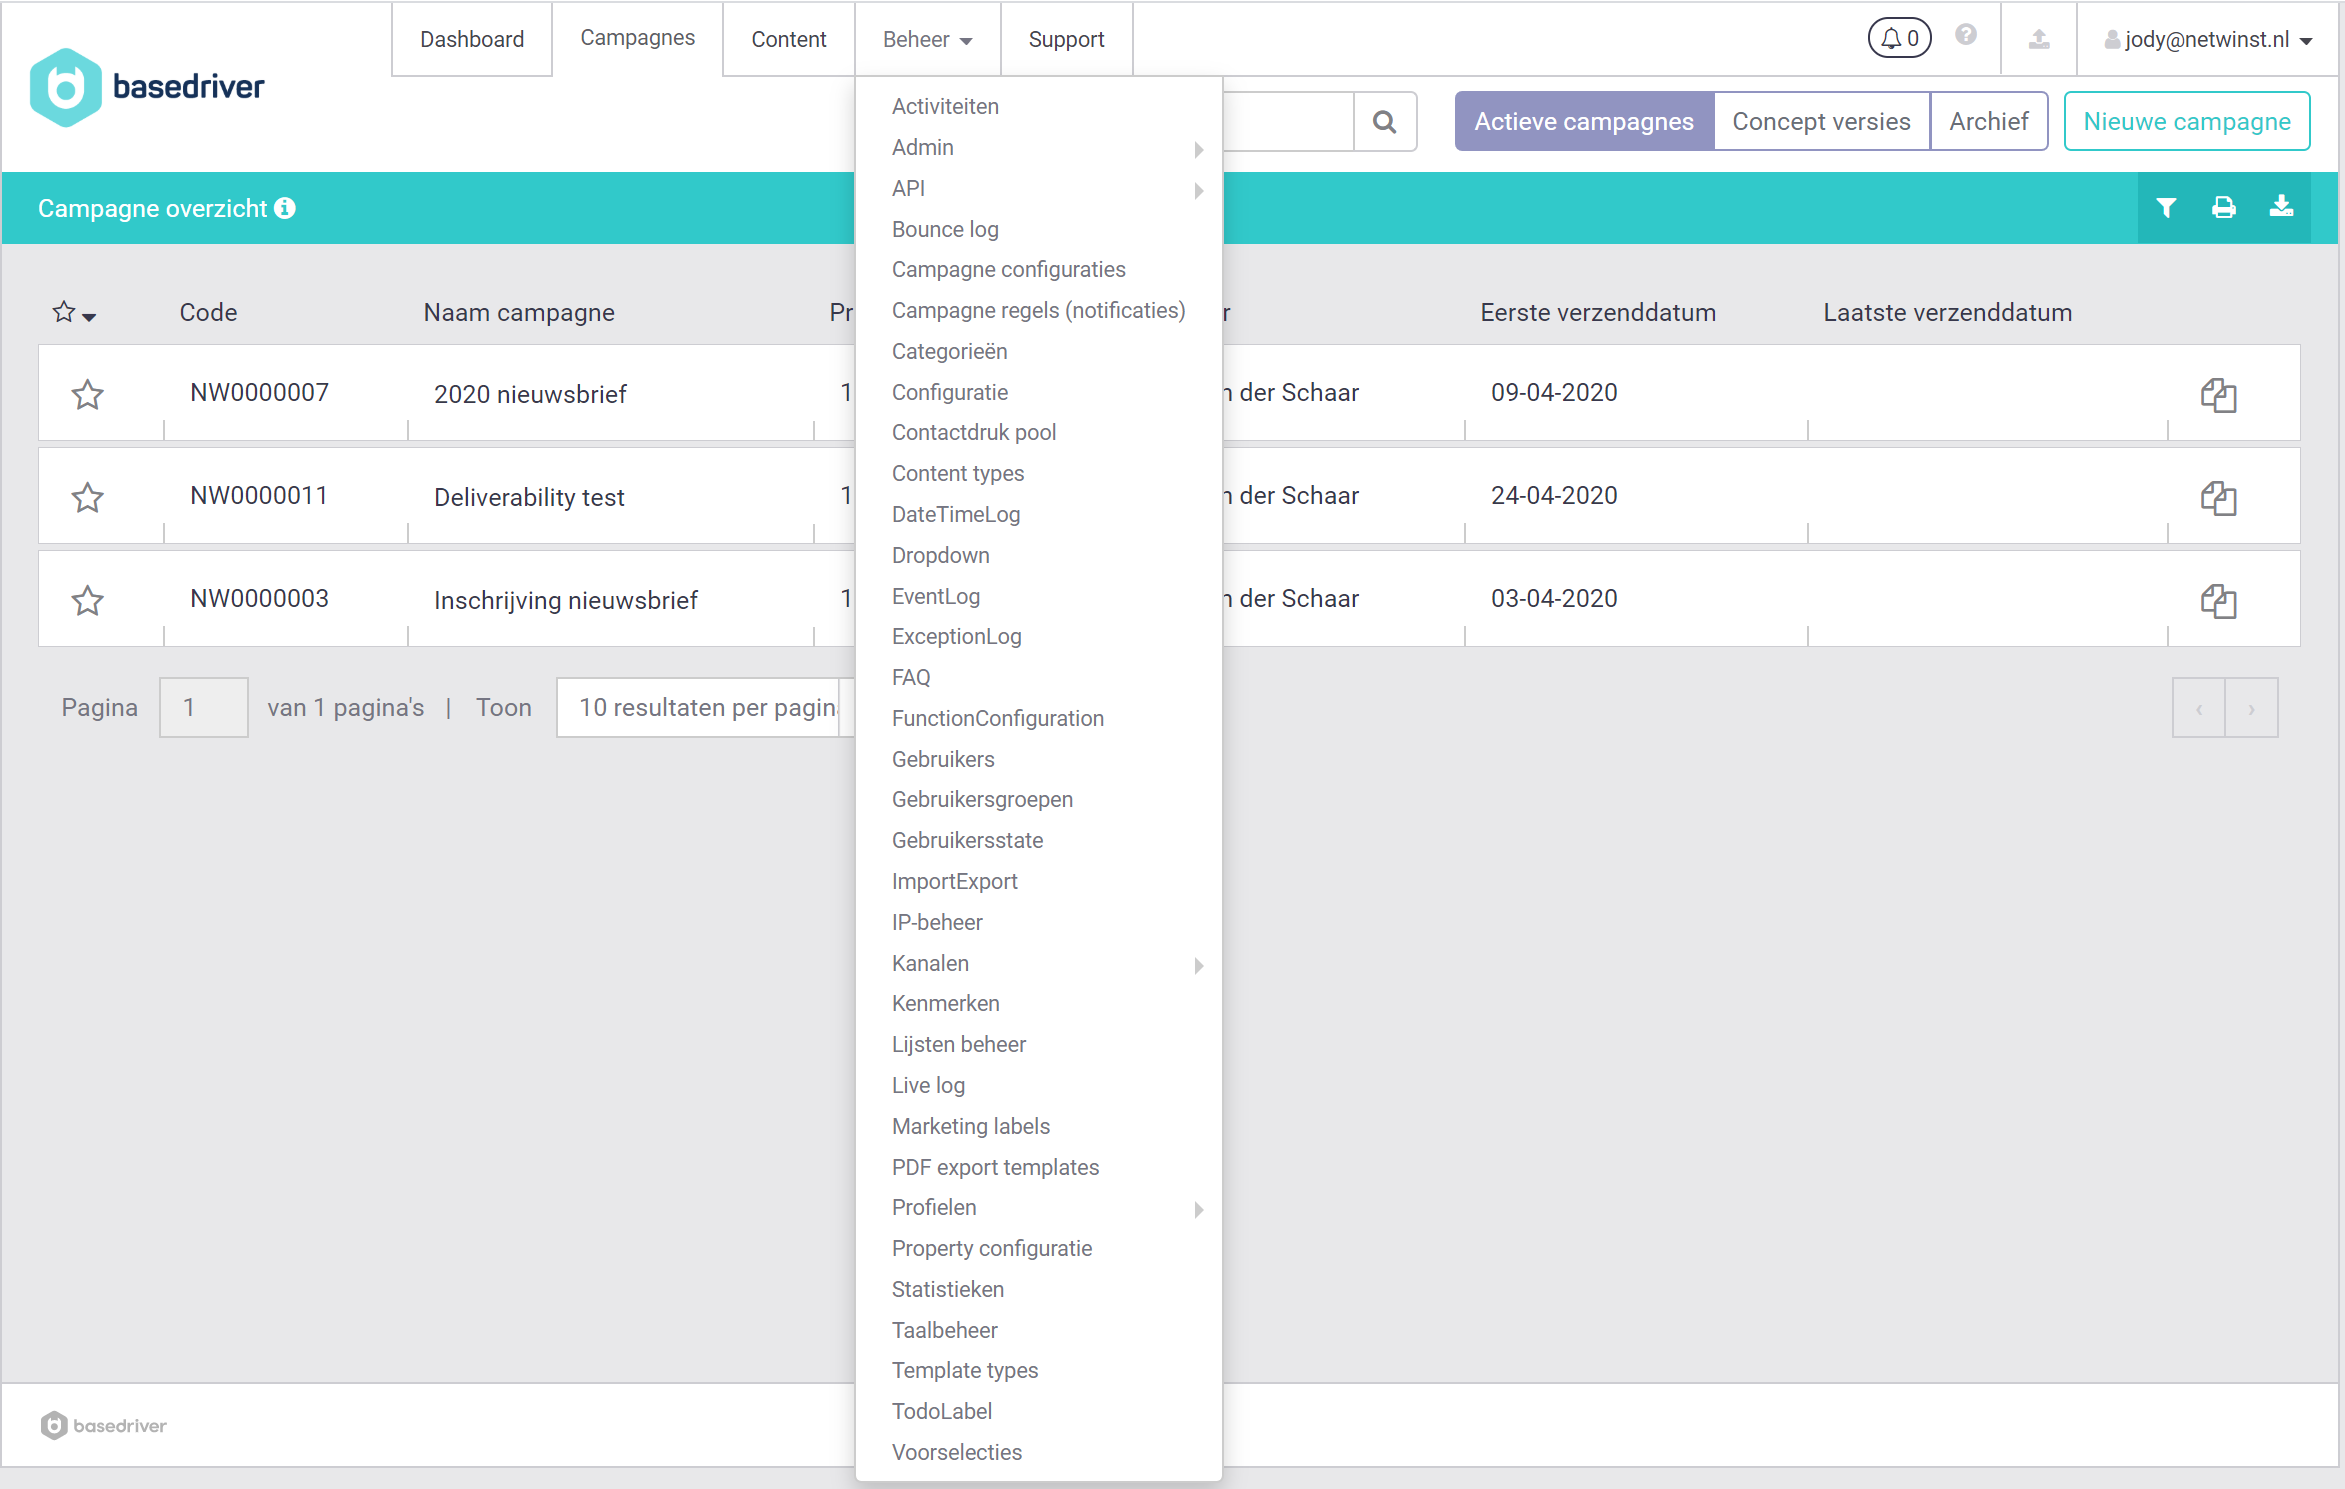Choose Content types entry
The width and height of the screenshot is (2345, 1489).
957,474
